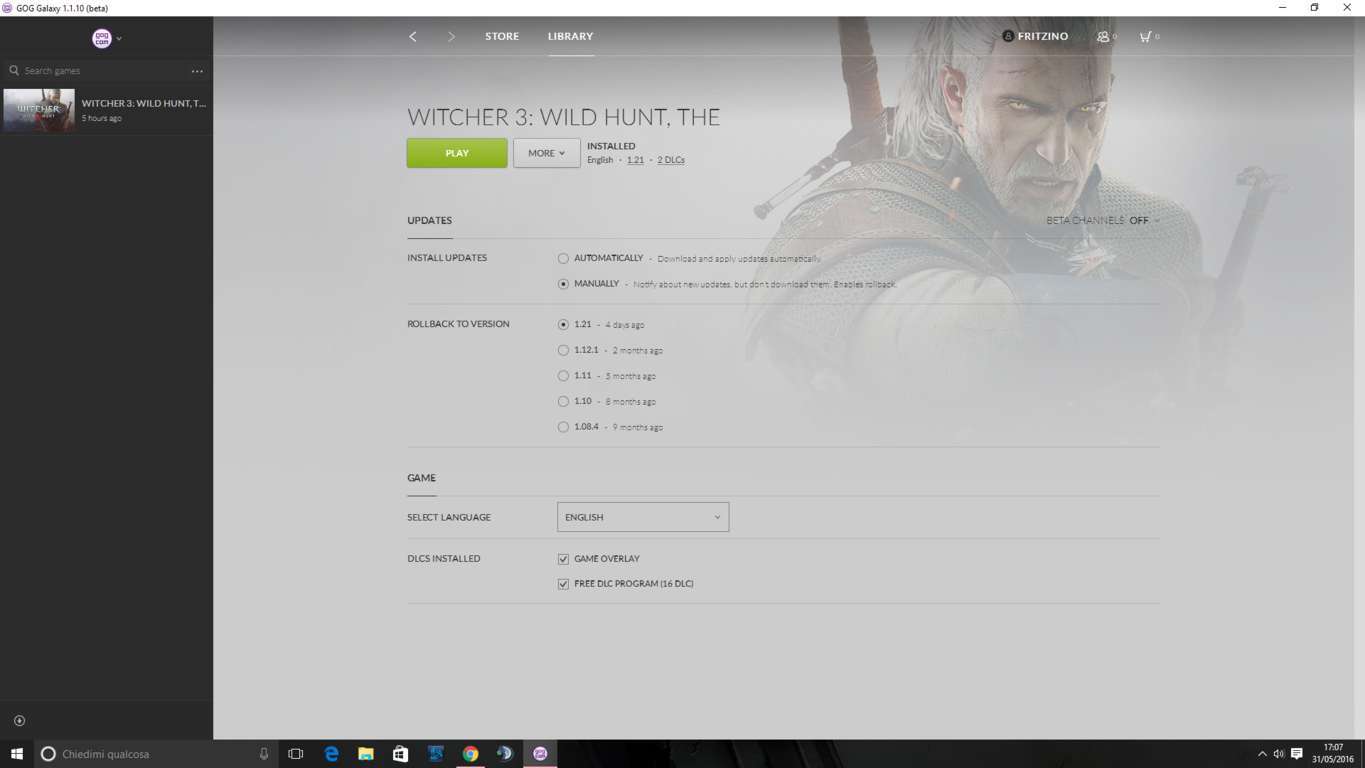Select rollback version 1.12.1
Screen dimensions: 1365x768
pyautogui.click(x=563, y=351)
